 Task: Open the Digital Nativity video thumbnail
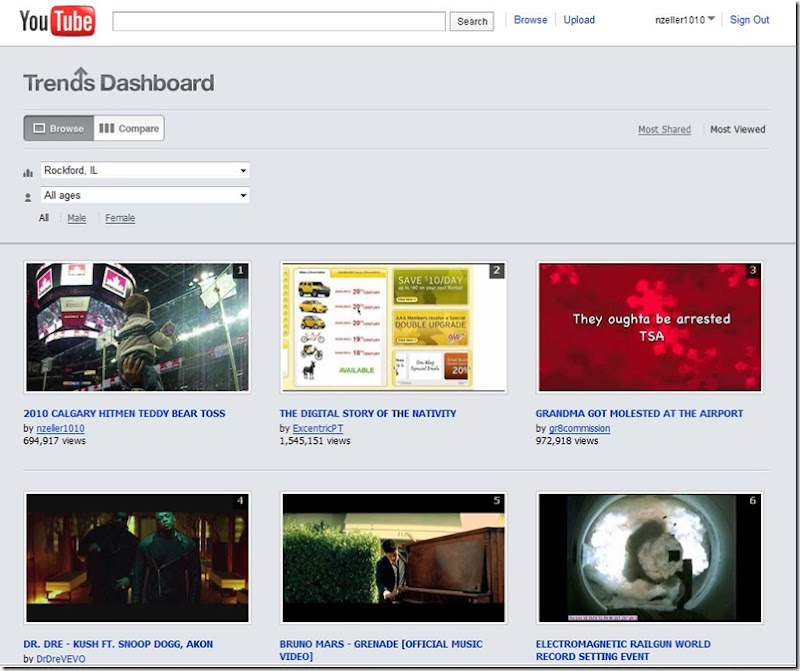393,327
